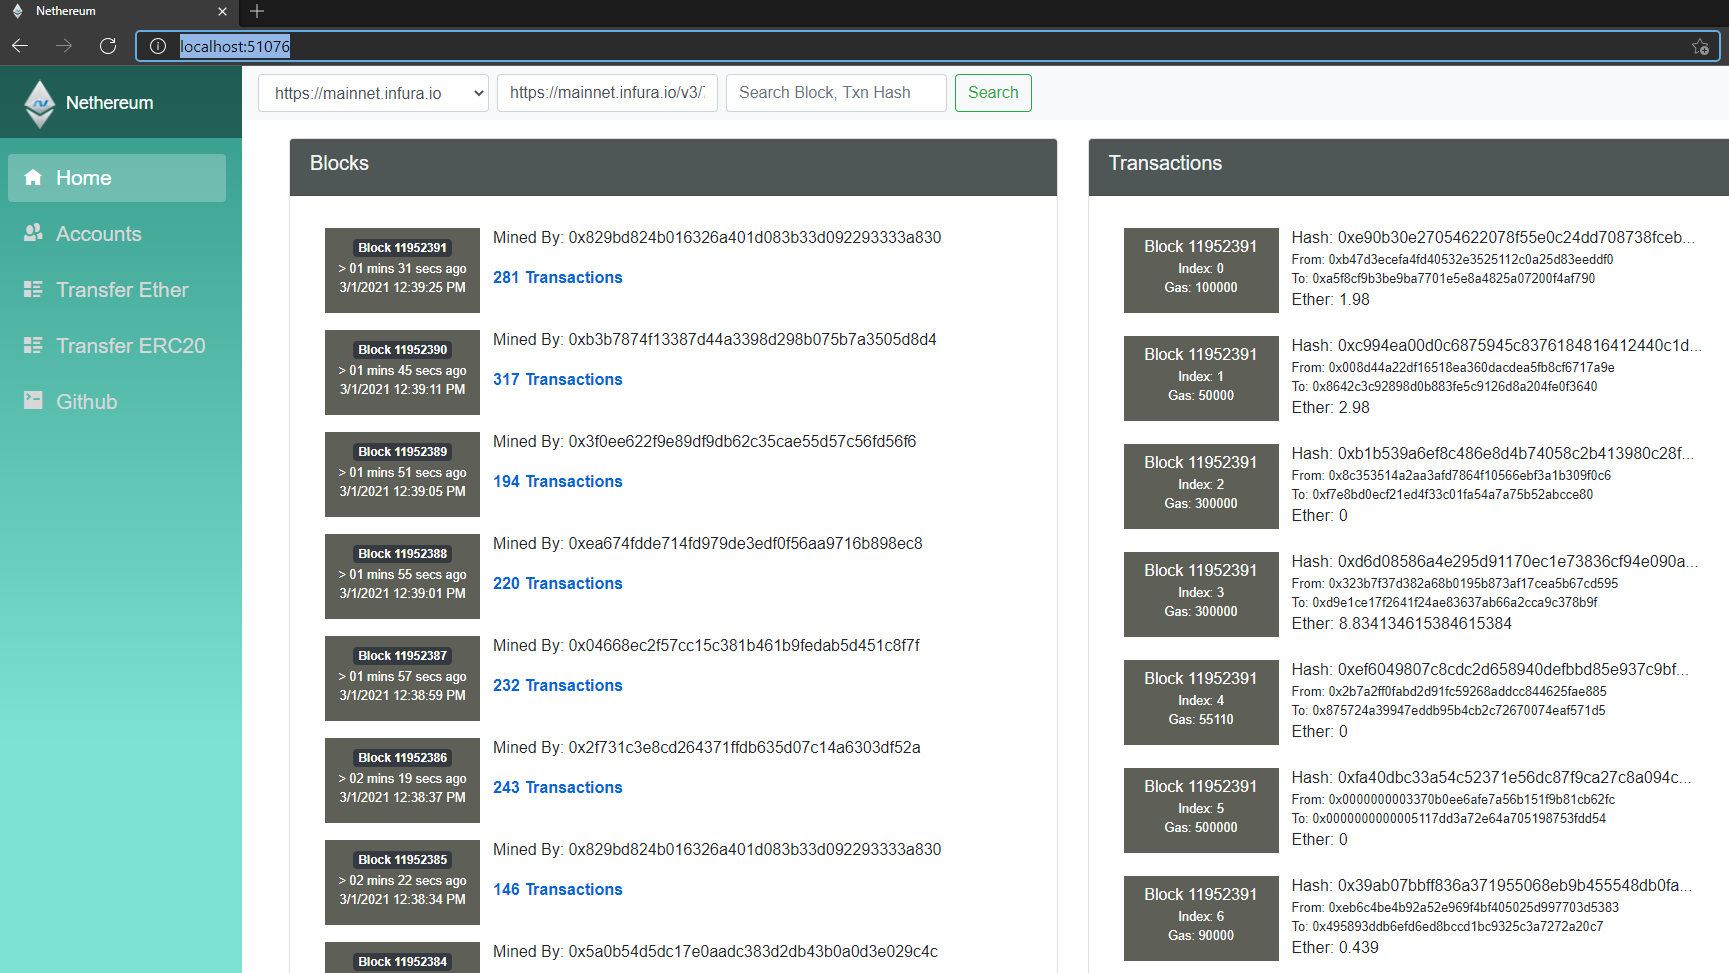Open the Accounts menu item

[117, 234]
